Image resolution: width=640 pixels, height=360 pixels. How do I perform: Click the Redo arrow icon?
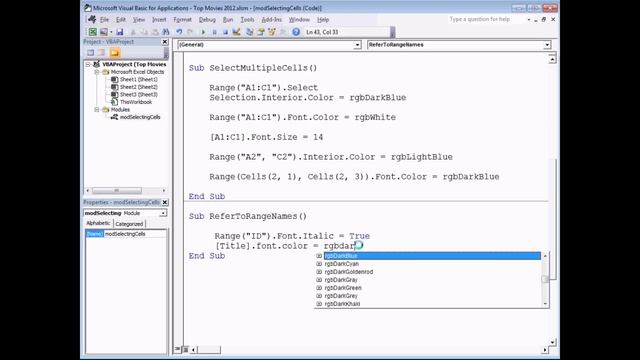click(x=190, y=32)
